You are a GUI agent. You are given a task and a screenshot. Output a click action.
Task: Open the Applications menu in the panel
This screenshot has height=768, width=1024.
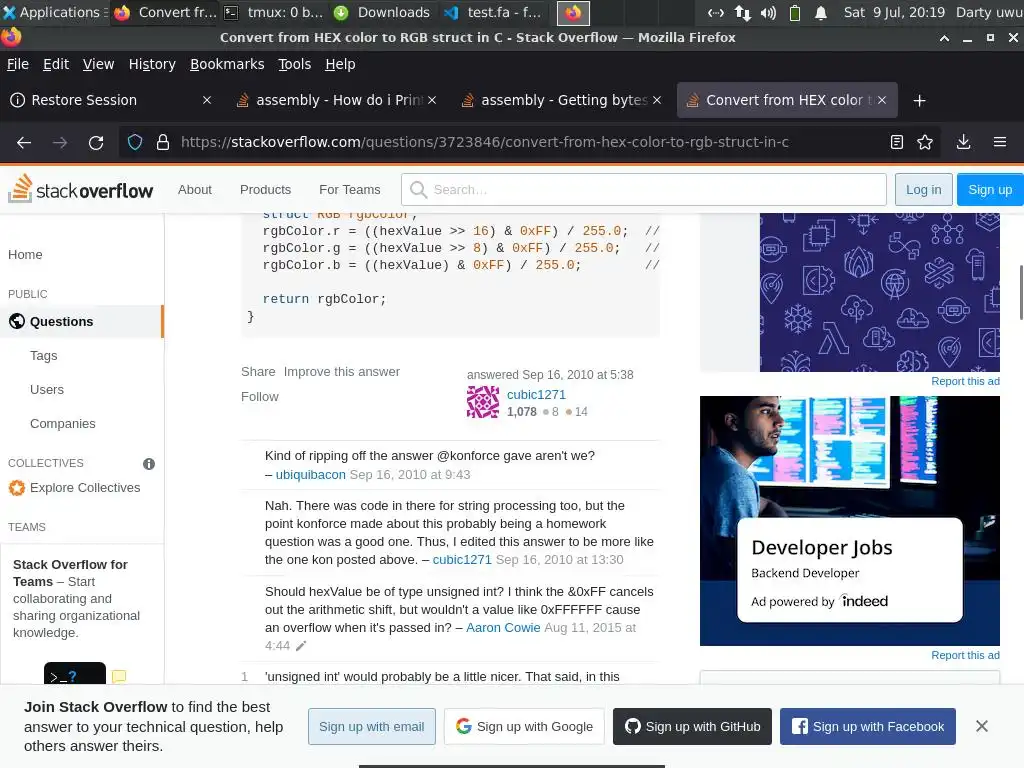click(x=54, y=12)
